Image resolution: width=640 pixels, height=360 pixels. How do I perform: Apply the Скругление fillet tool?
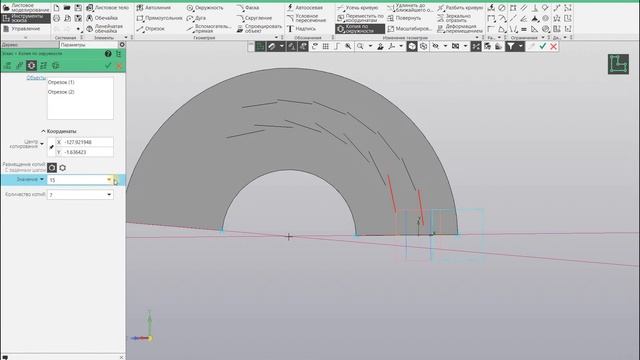click(254, 18)
